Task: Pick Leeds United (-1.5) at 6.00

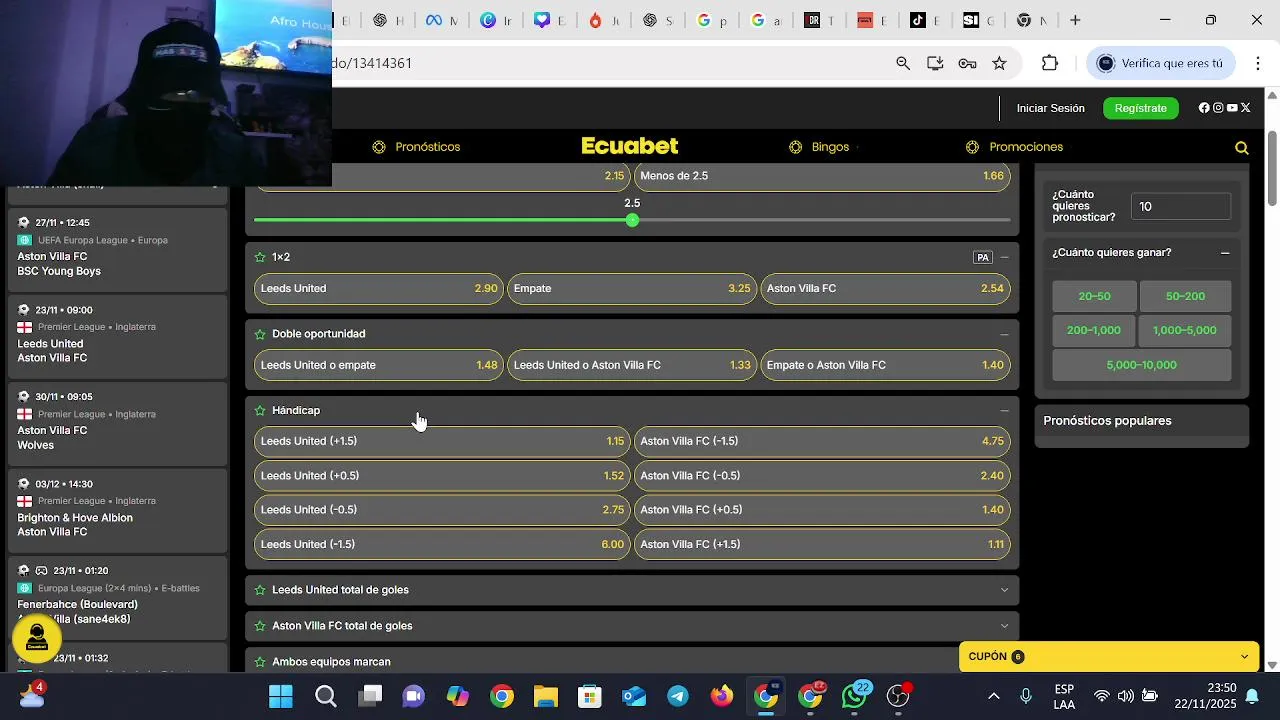Action: tap(442, 544)
